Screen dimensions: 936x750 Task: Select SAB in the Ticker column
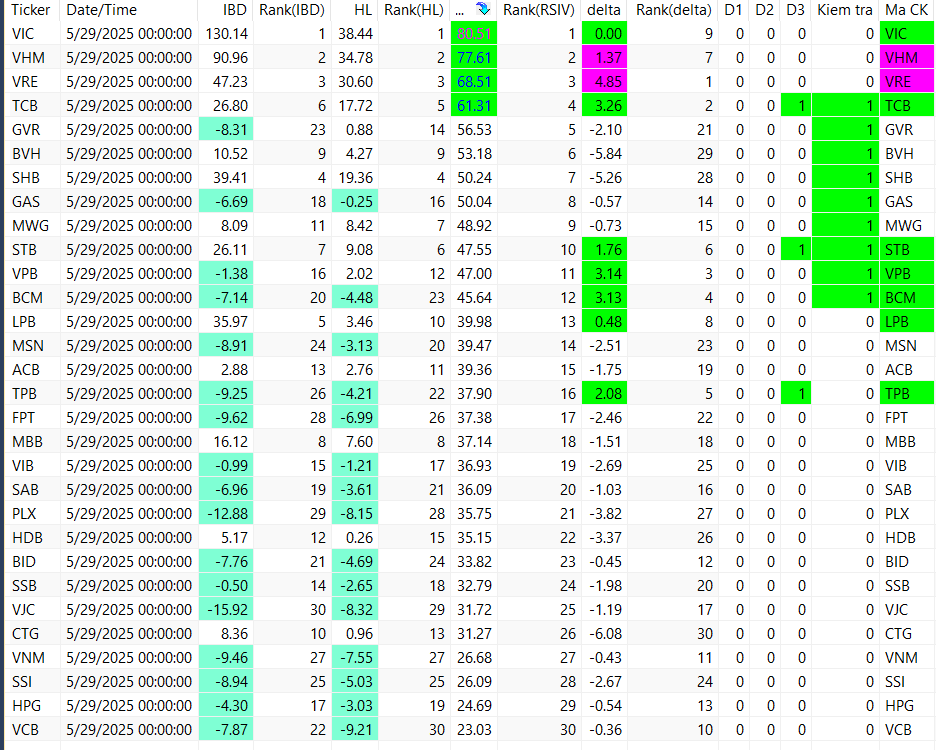pos(25,490)
